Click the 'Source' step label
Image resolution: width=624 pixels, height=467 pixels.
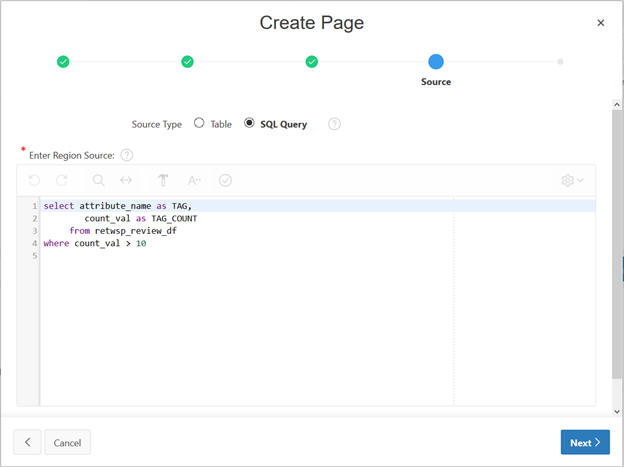point(436,82)
